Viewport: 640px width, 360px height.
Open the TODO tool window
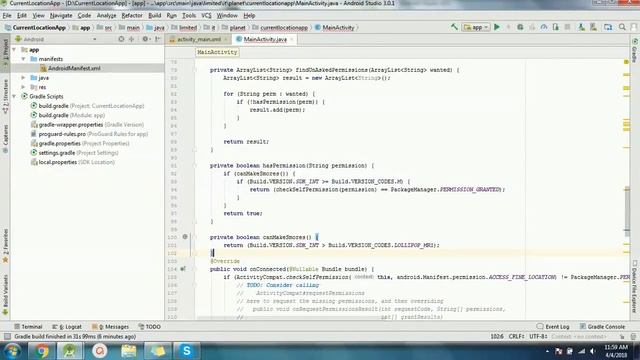tap(149, 327)
